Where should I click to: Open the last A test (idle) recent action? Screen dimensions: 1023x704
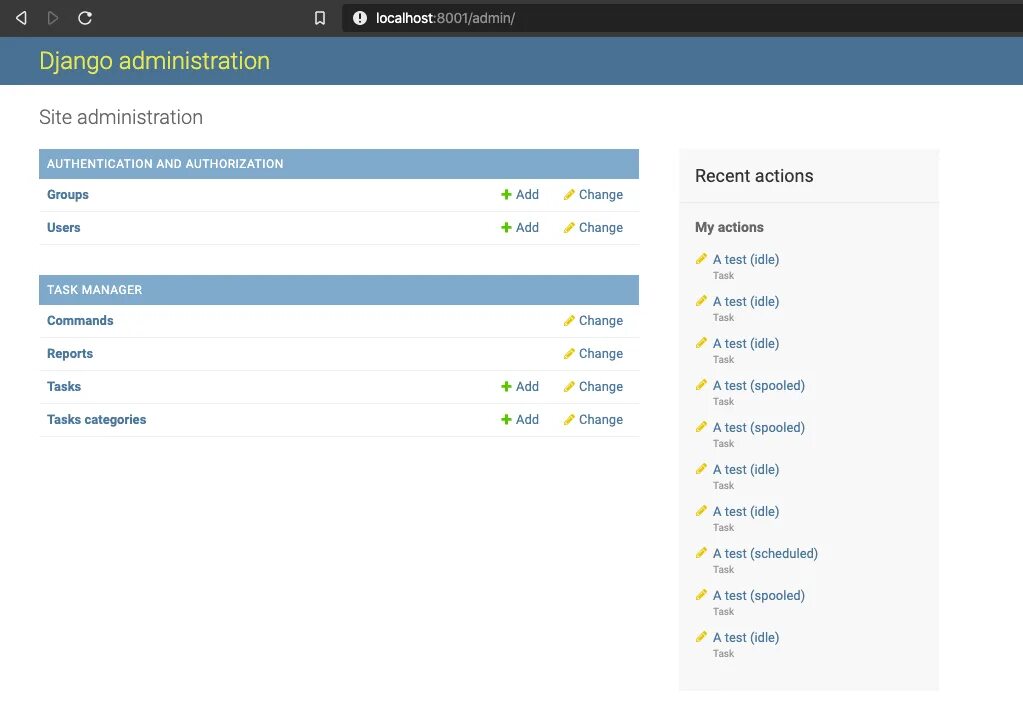pos(746,637)
